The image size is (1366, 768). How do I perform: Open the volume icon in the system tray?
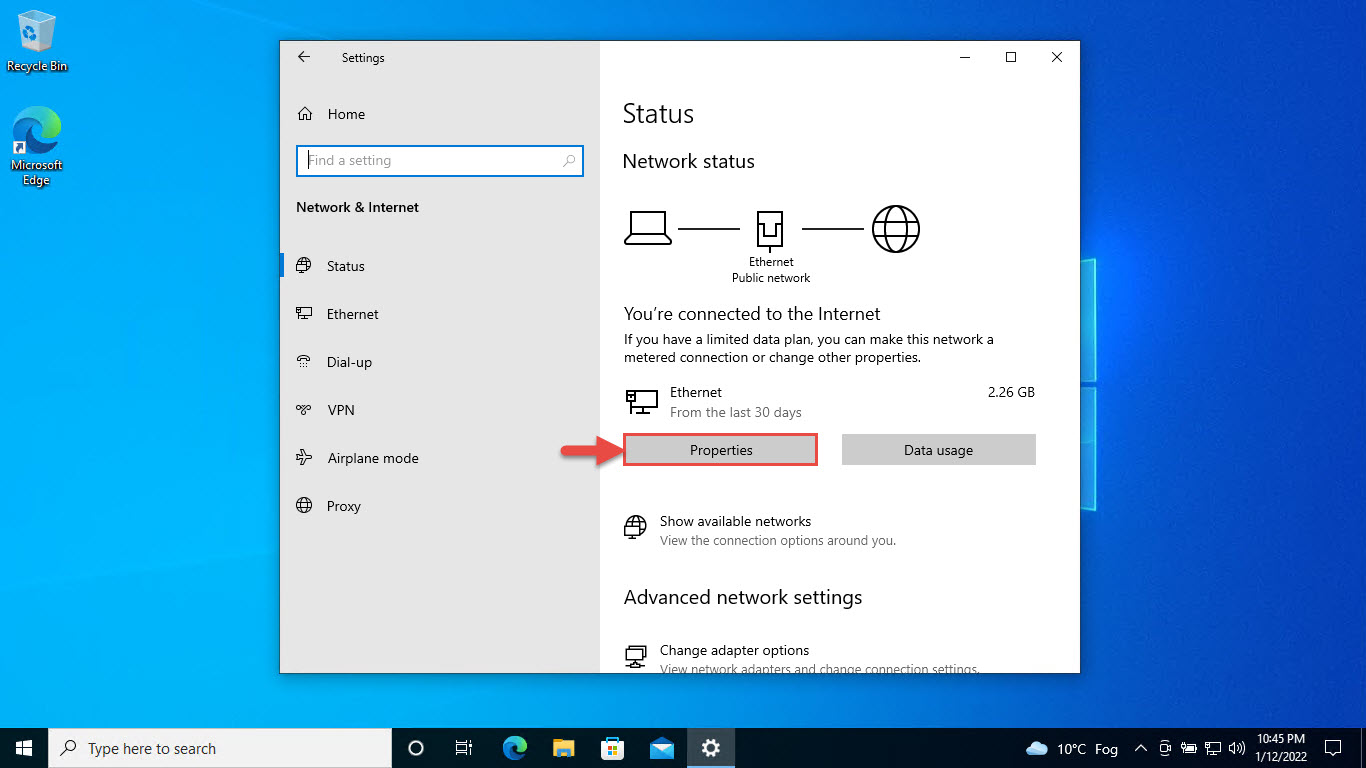1237,748
